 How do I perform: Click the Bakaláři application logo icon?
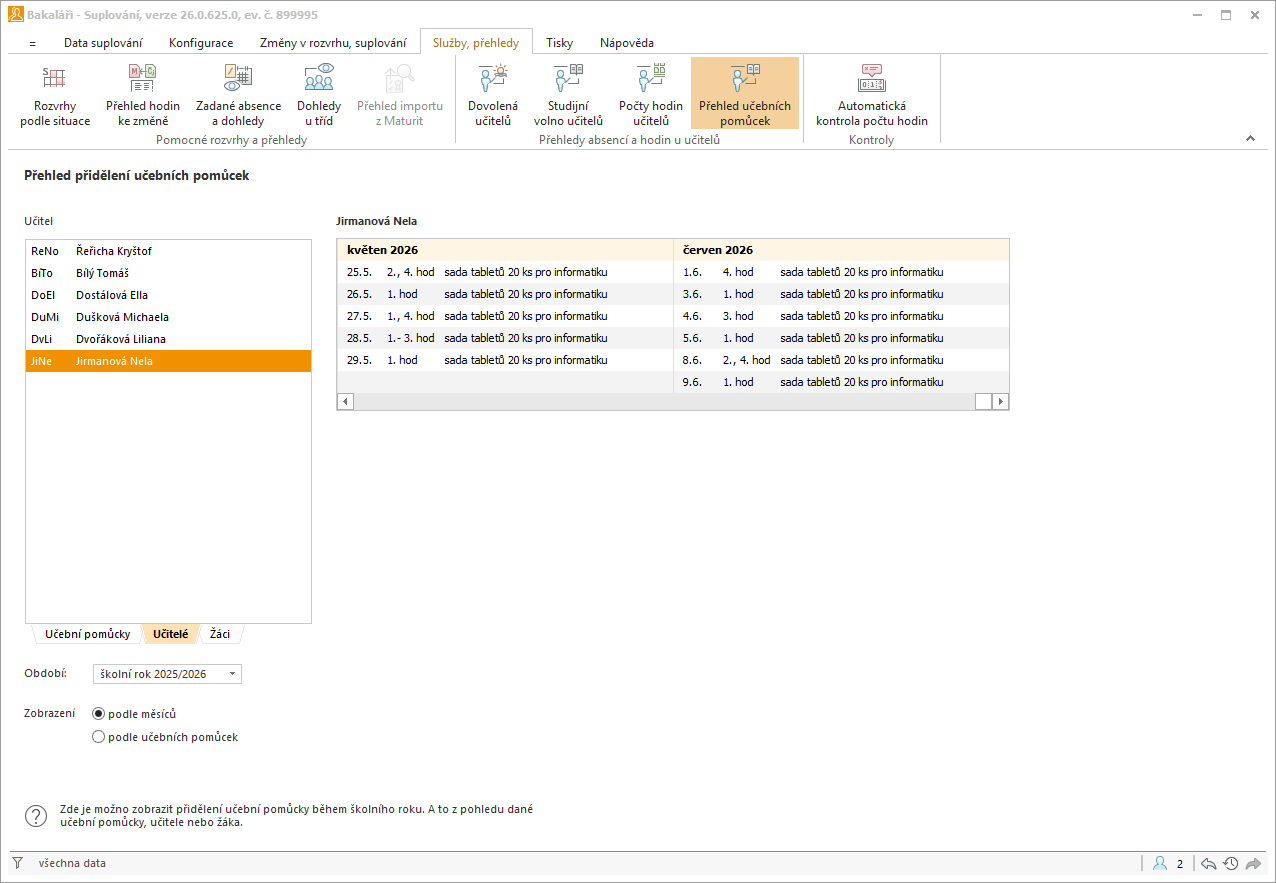15,15
